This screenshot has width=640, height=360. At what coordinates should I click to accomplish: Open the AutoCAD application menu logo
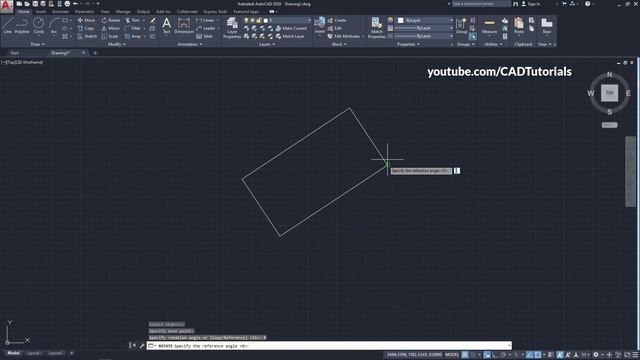pos(6,6)
